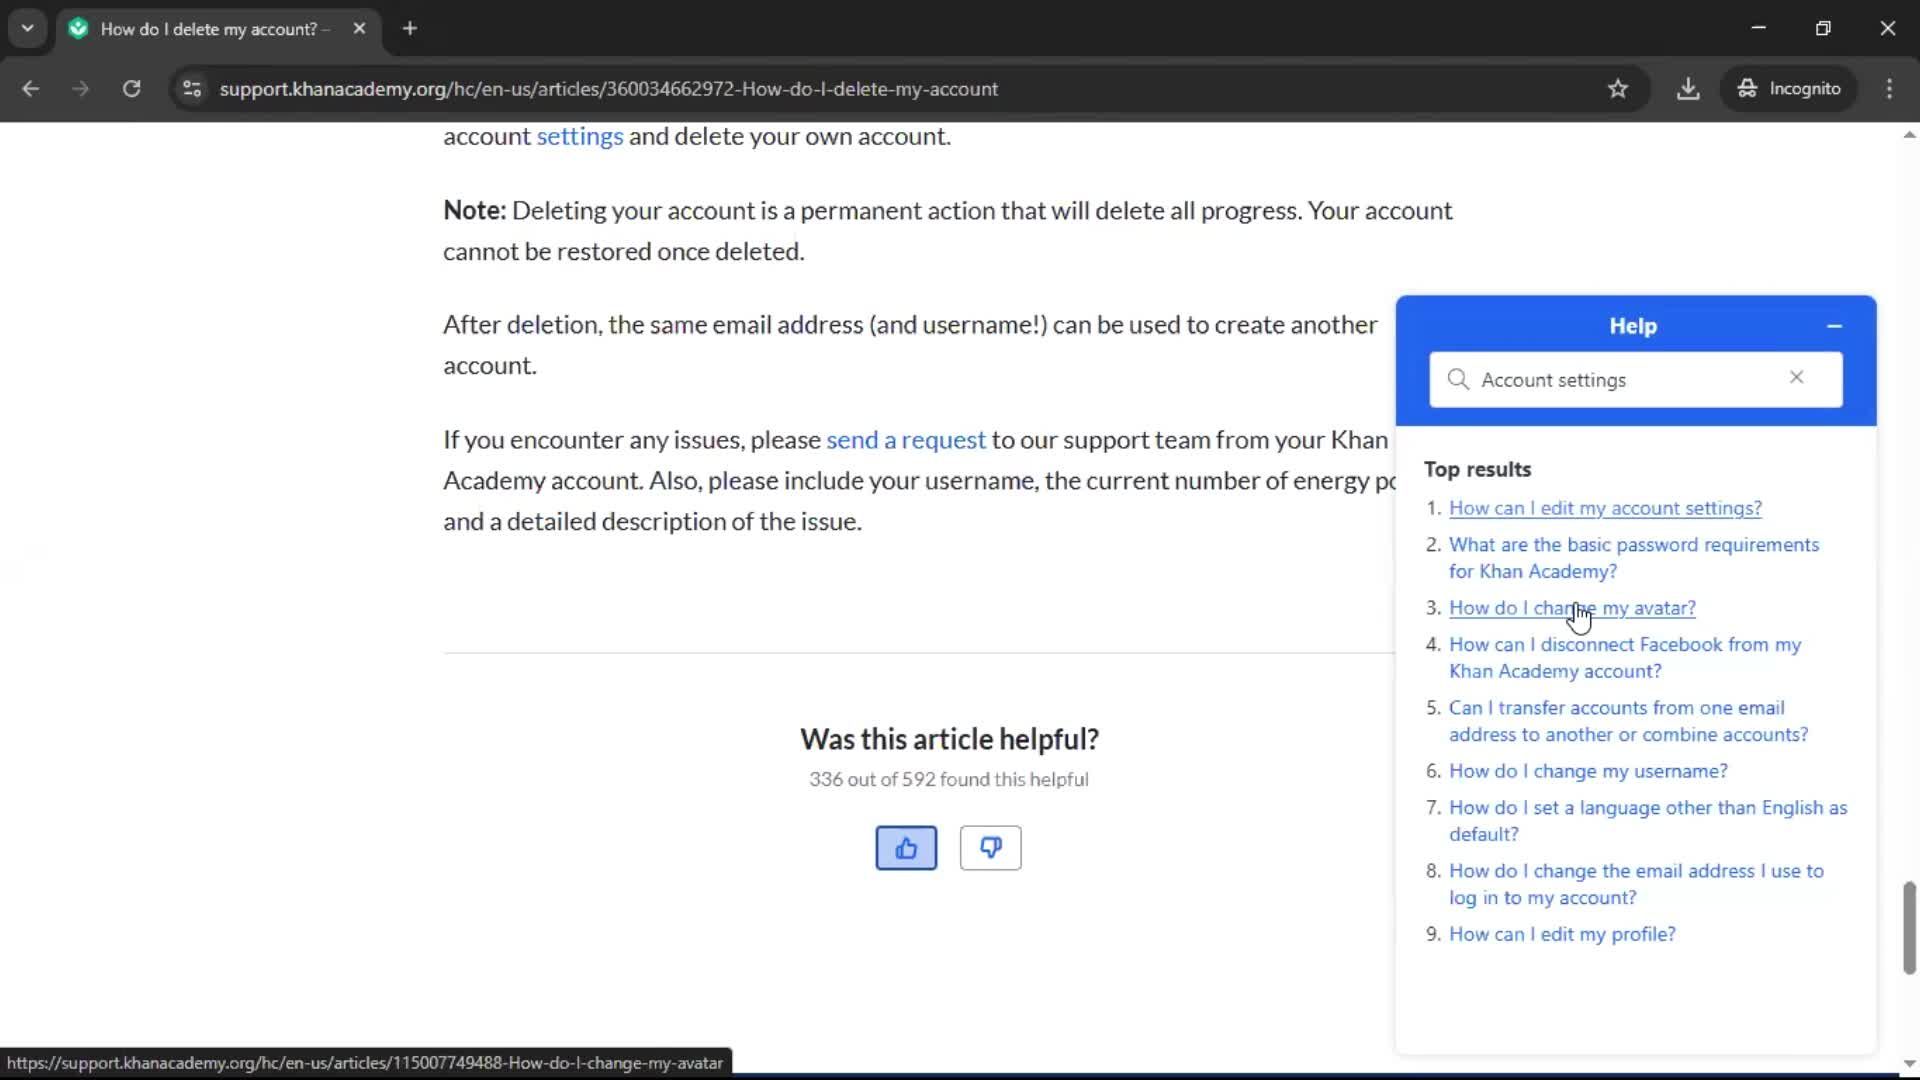Image resolution: width=1920 pixels, height=1080 pixels.
Task: Click the 'Was this article helpful?' heading
Action: (x=949, y=739)
